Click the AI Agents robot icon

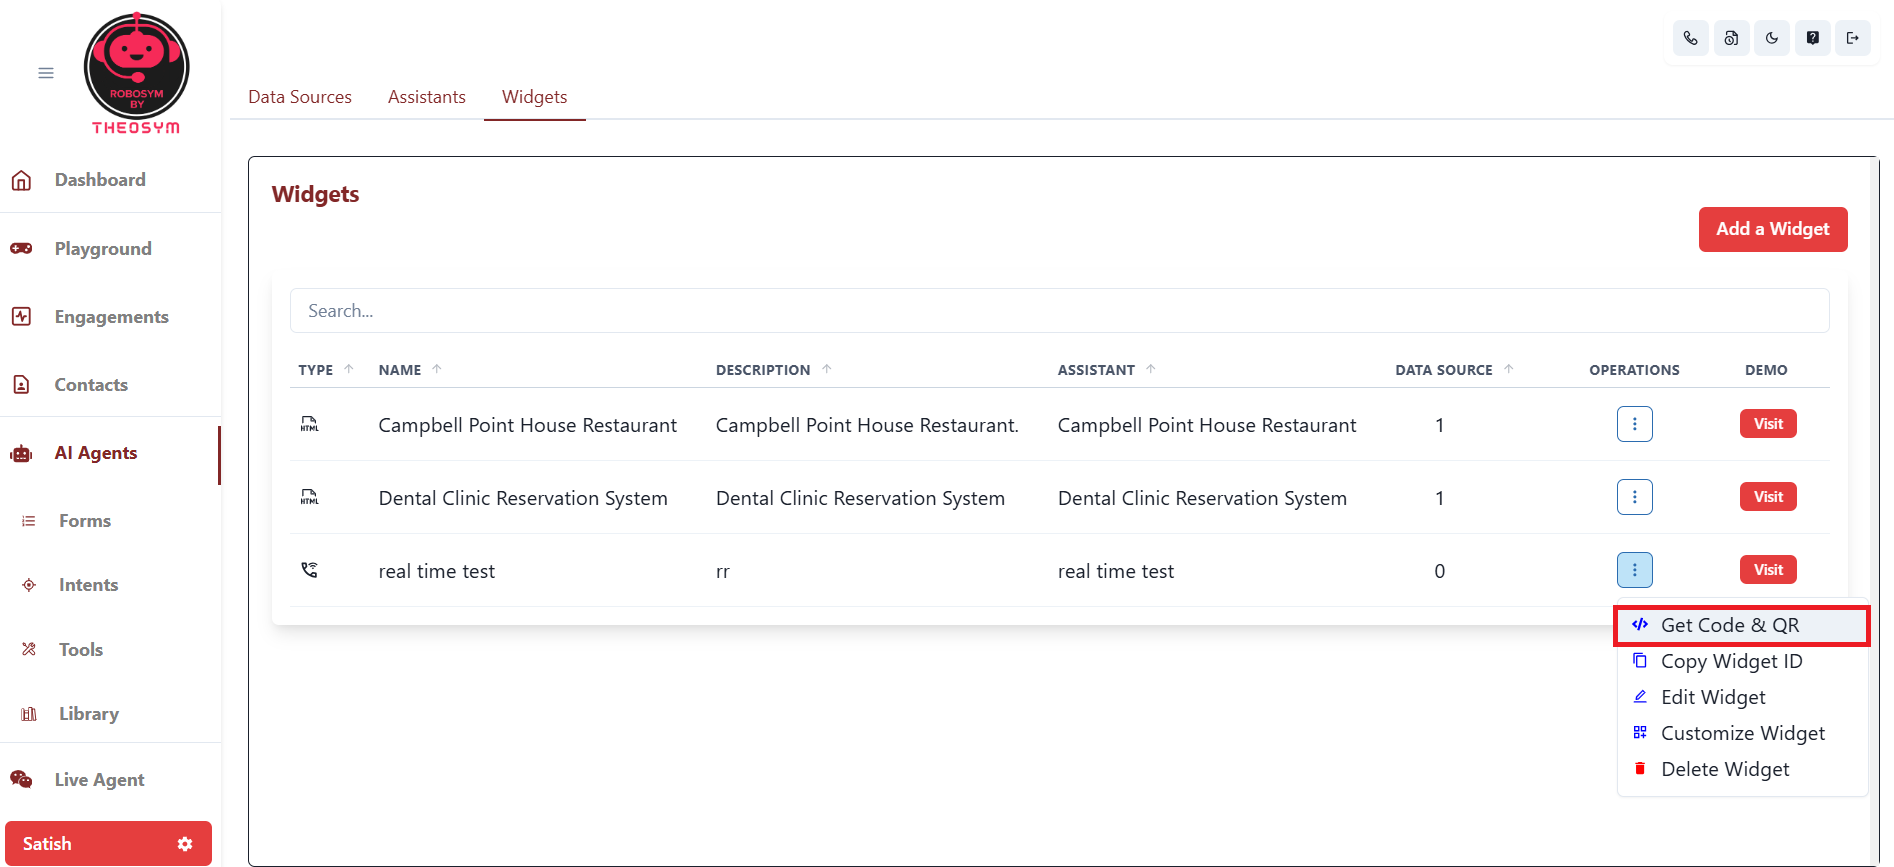[x=21, y=453]
